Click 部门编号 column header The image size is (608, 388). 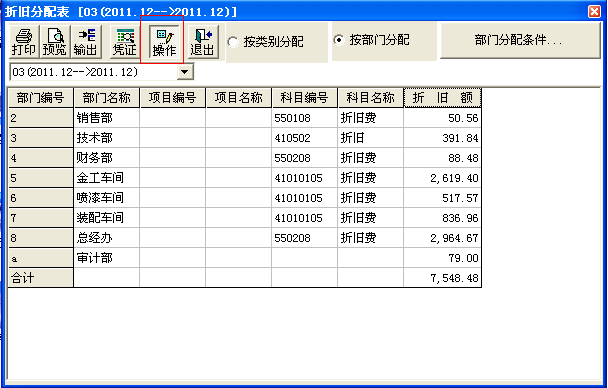point(41,98)
